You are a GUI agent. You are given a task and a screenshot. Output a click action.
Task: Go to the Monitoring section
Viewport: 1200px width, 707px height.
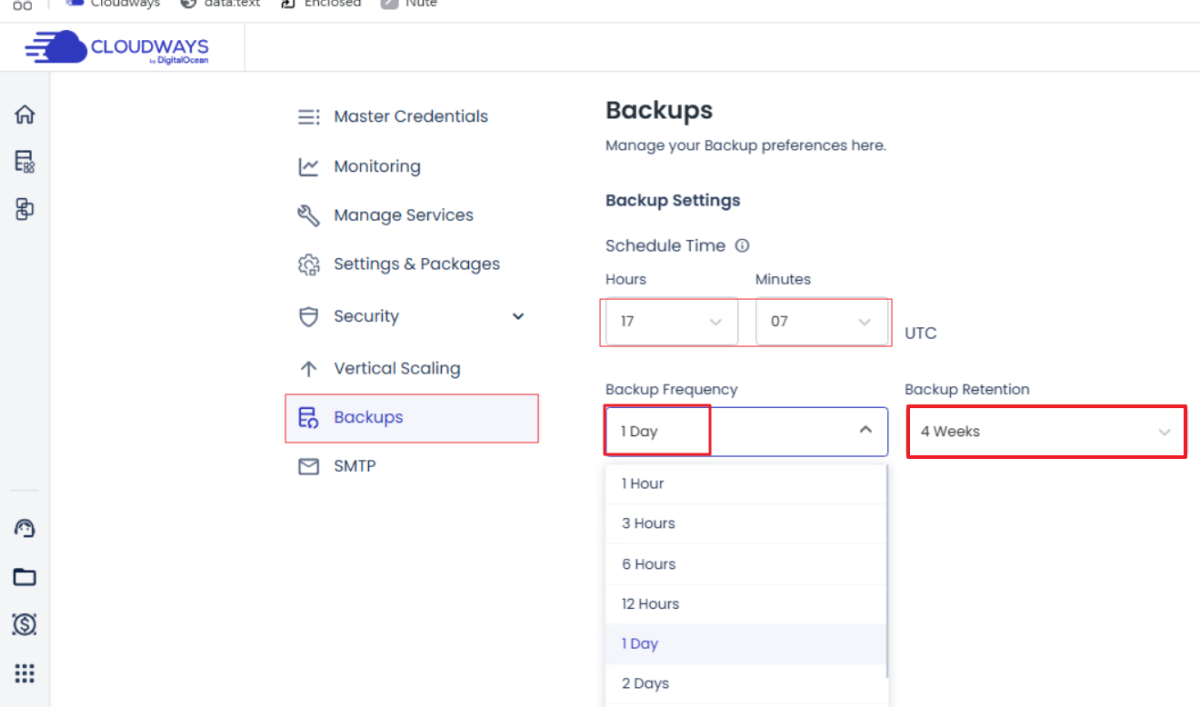coord(376,167)
